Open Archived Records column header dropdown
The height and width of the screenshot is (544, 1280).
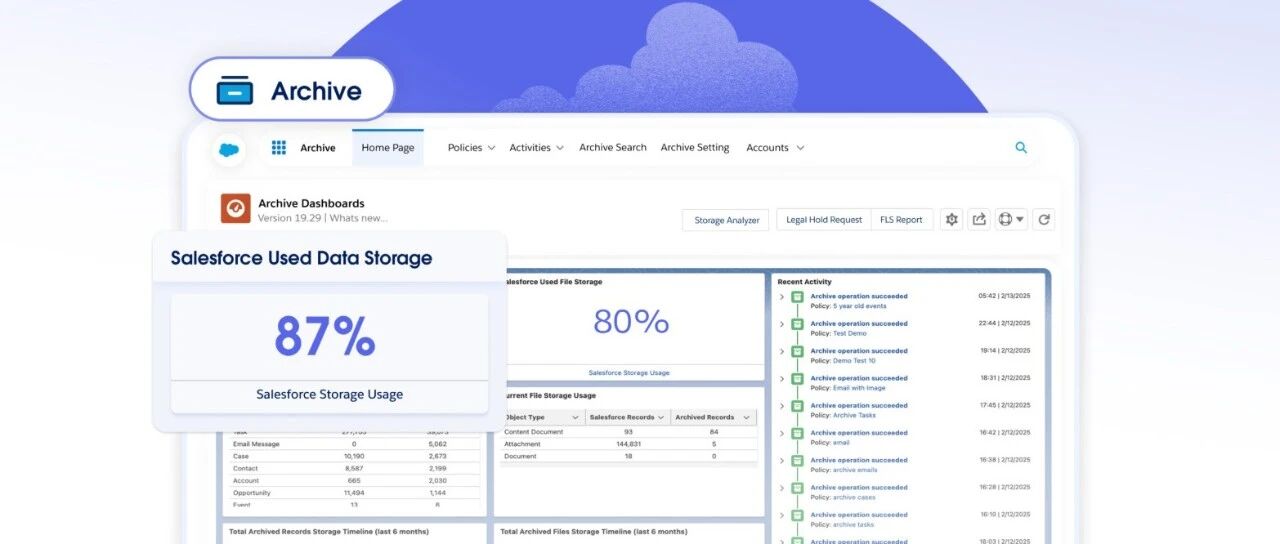pos(748,417)
